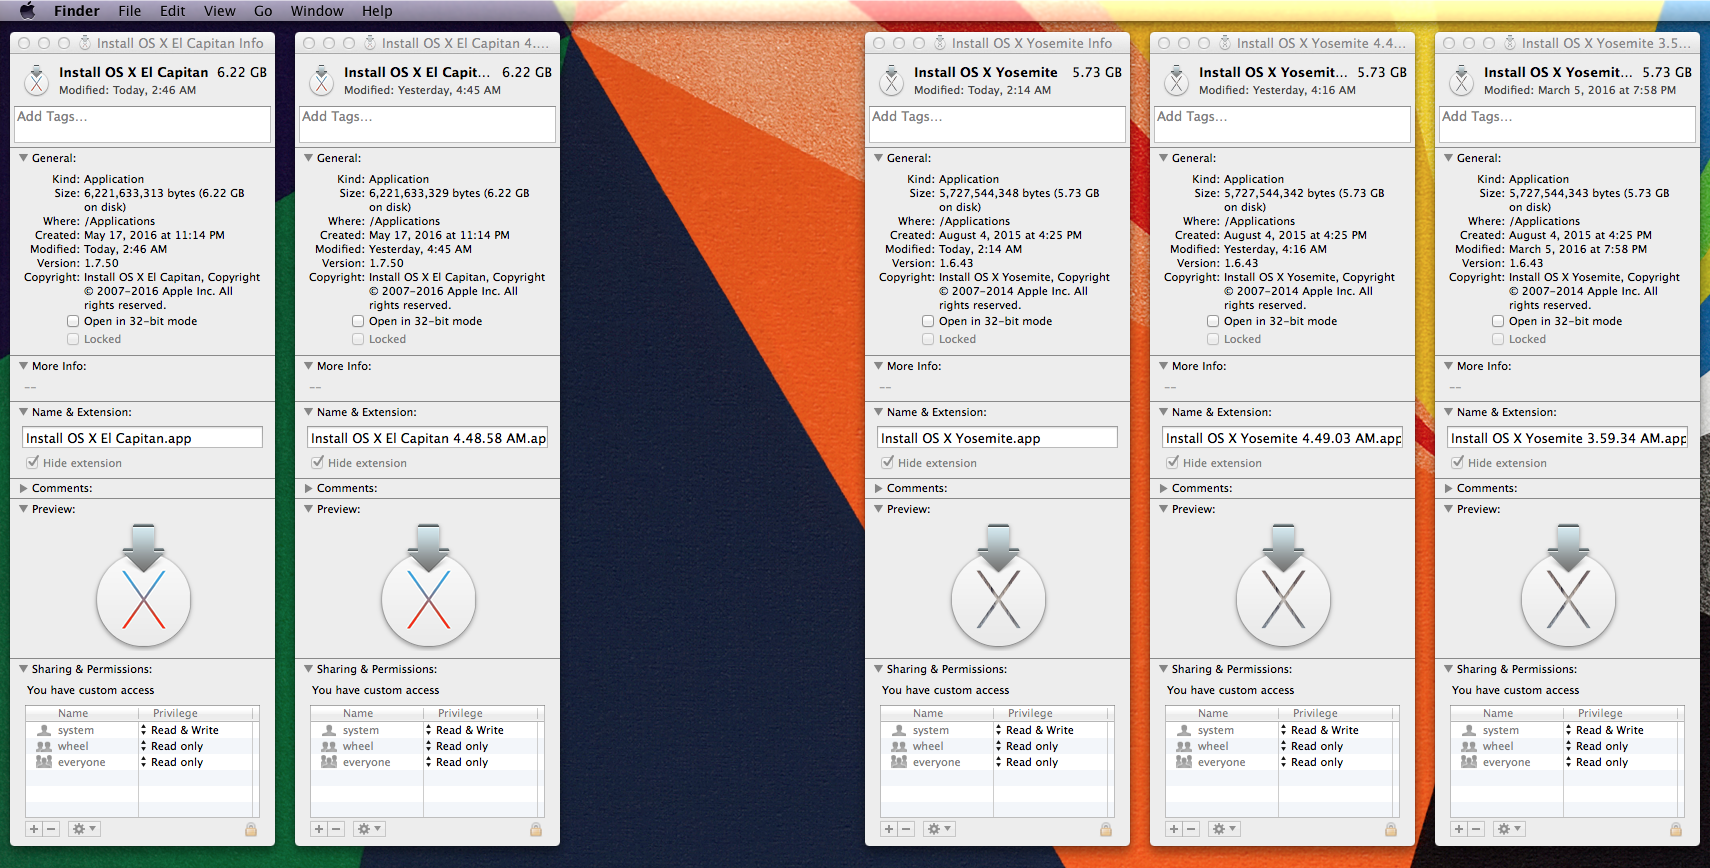Click header app icon in El Capitan 4.48.58 AM window
Viewport: 1710px width, 868px height.
[321, 80]
